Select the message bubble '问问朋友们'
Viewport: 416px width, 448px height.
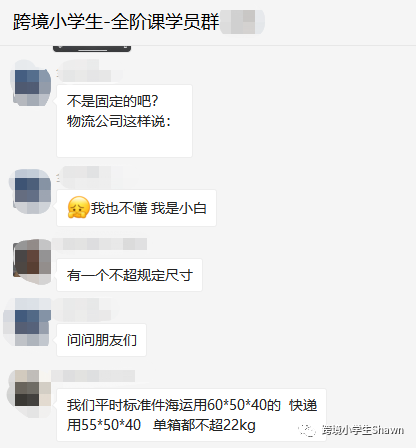tap(101, 340)
